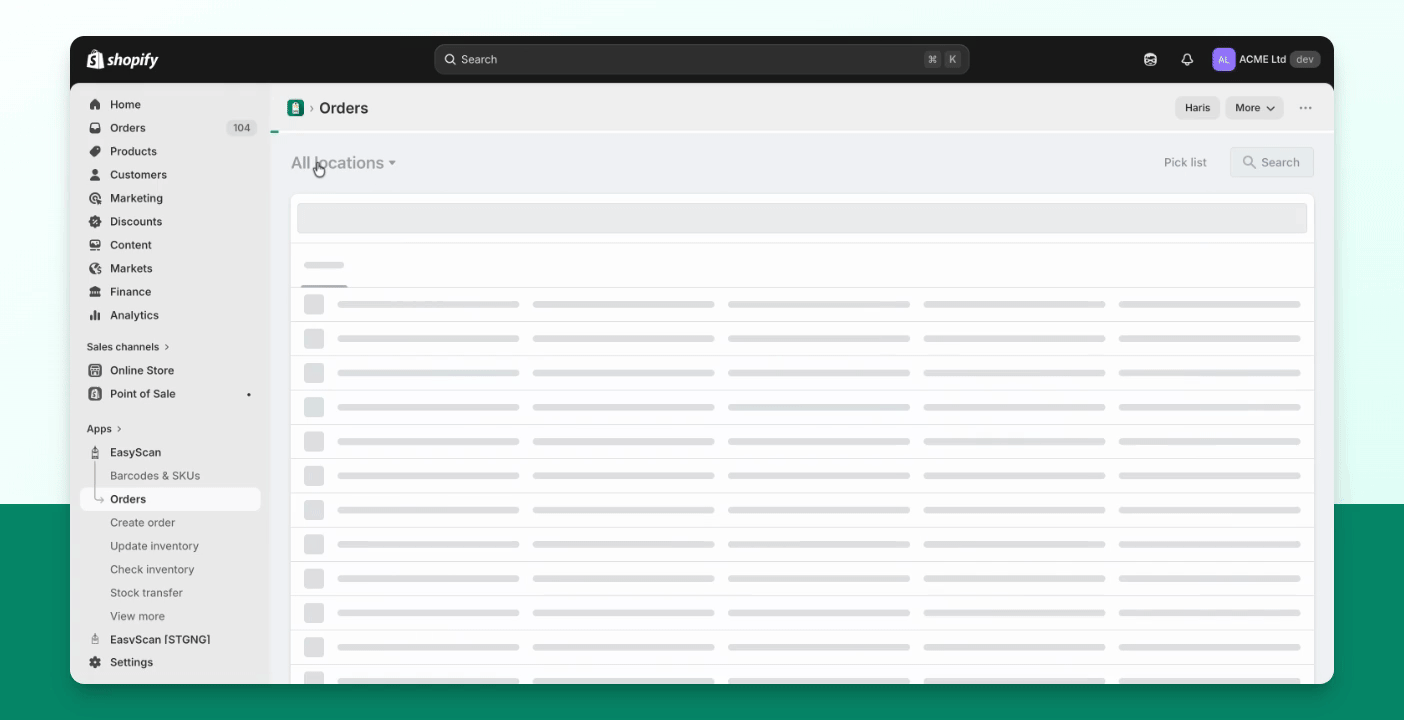Click the EasyScan [STGNG] app icon

(x=95, y=639)
